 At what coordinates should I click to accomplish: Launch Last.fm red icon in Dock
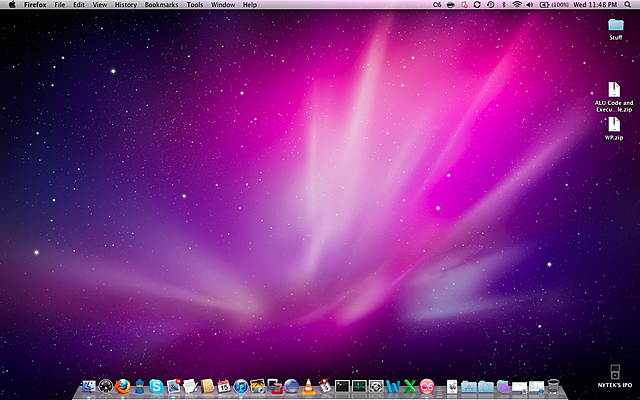point(427,386)
